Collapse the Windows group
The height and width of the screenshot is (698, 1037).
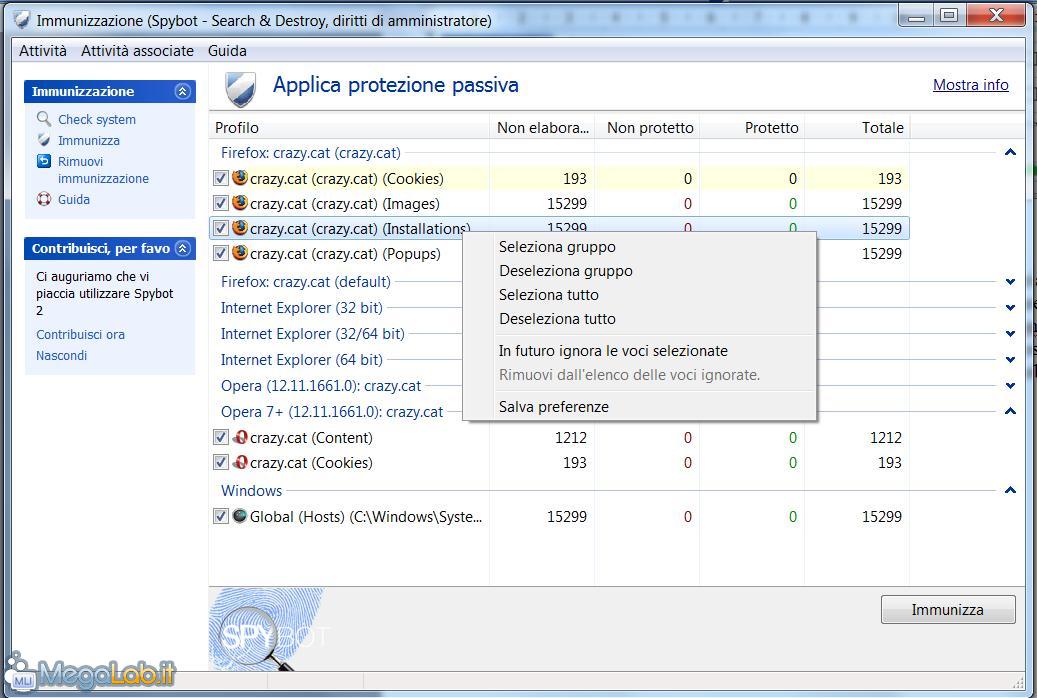coord(1010,490)
